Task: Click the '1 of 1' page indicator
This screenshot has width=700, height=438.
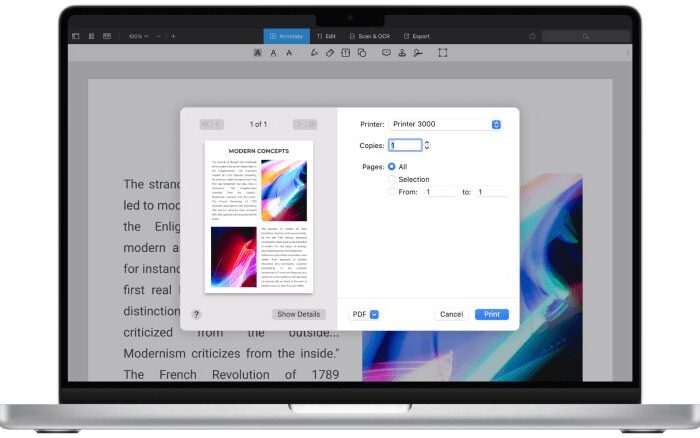Action: [258, 124]
